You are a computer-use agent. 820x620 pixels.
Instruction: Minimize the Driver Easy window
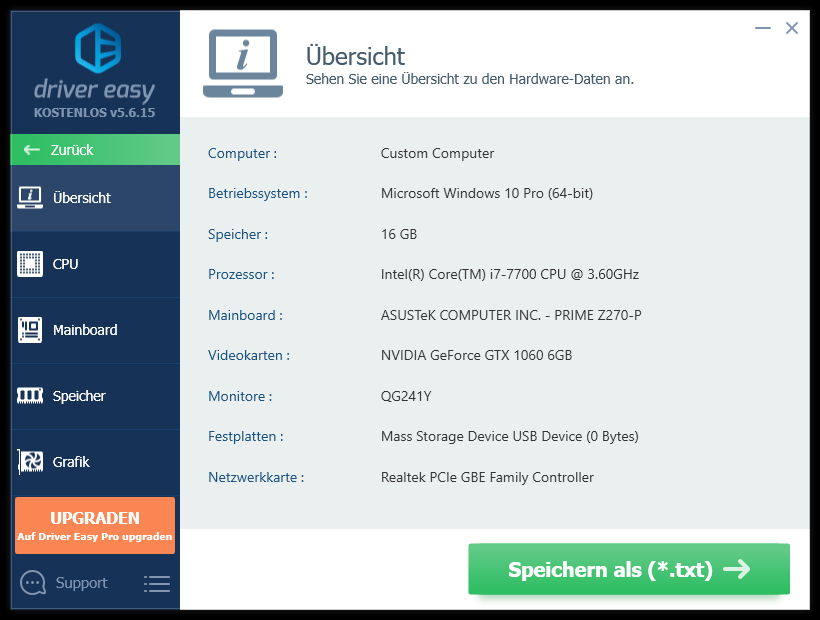[x=763, y=28]
